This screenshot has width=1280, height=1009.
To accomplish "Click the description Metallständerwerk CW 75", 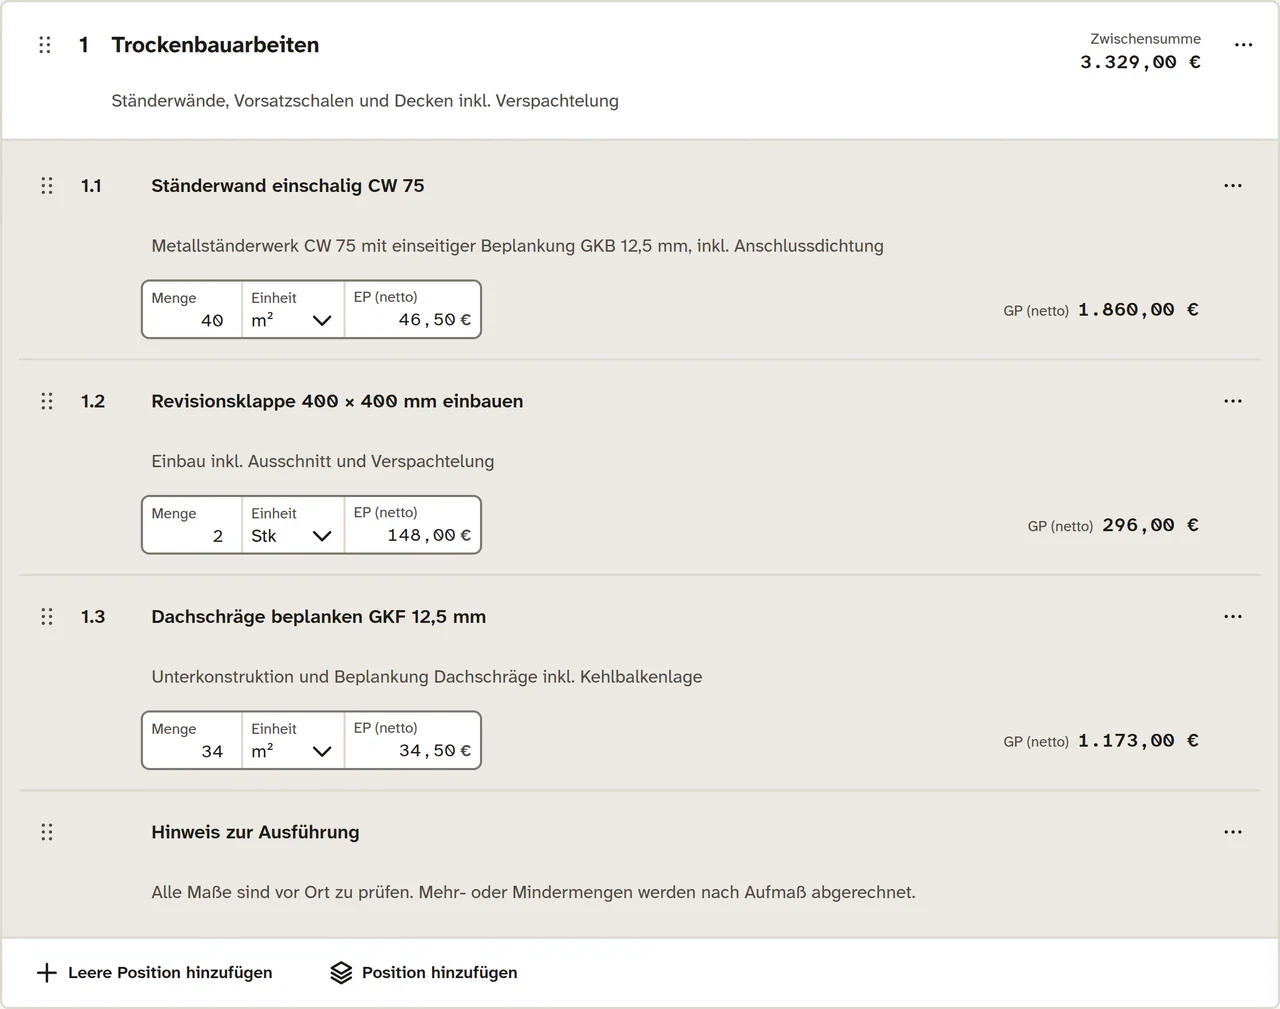I will pos(517,246).
